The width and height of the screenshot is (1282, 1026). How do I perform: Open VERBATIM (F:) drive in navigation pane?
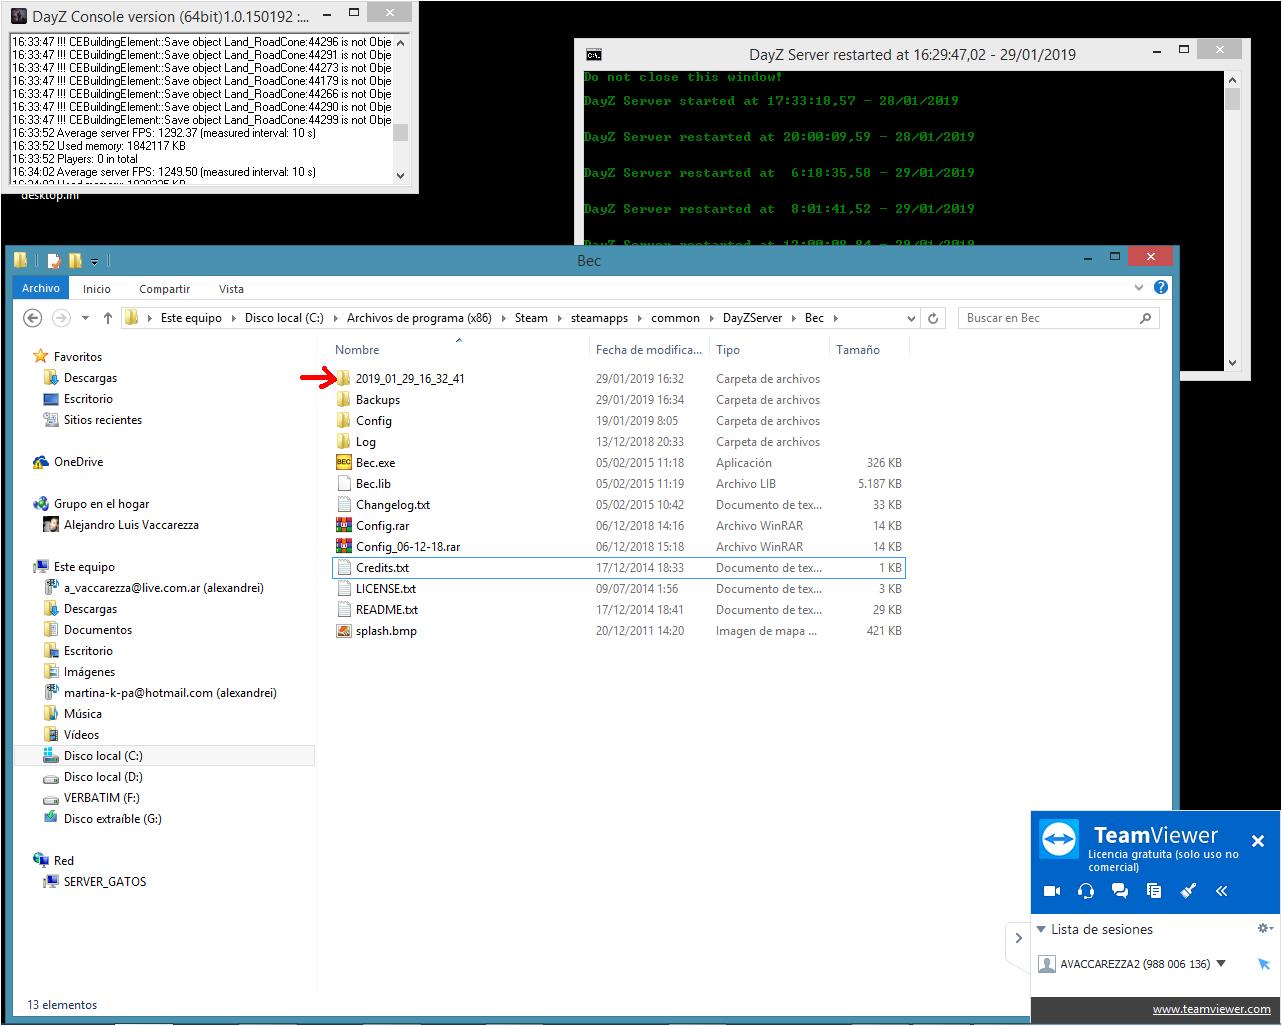coord(101,798)
